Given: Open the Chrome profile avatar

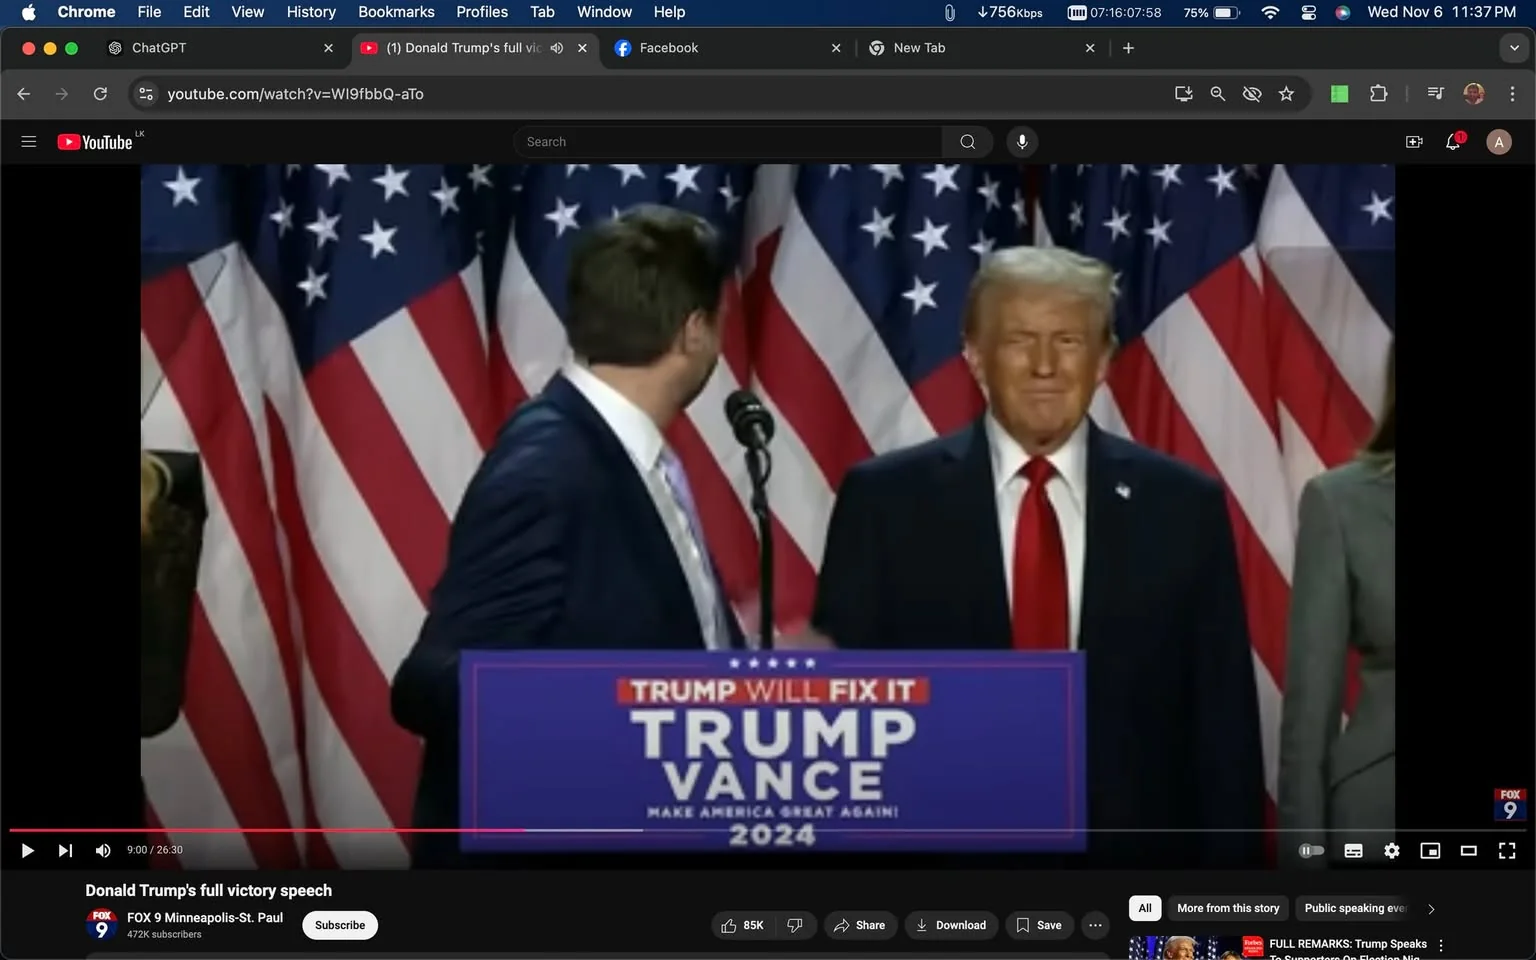Looking at the screenshot, I should coord(1473,94).
